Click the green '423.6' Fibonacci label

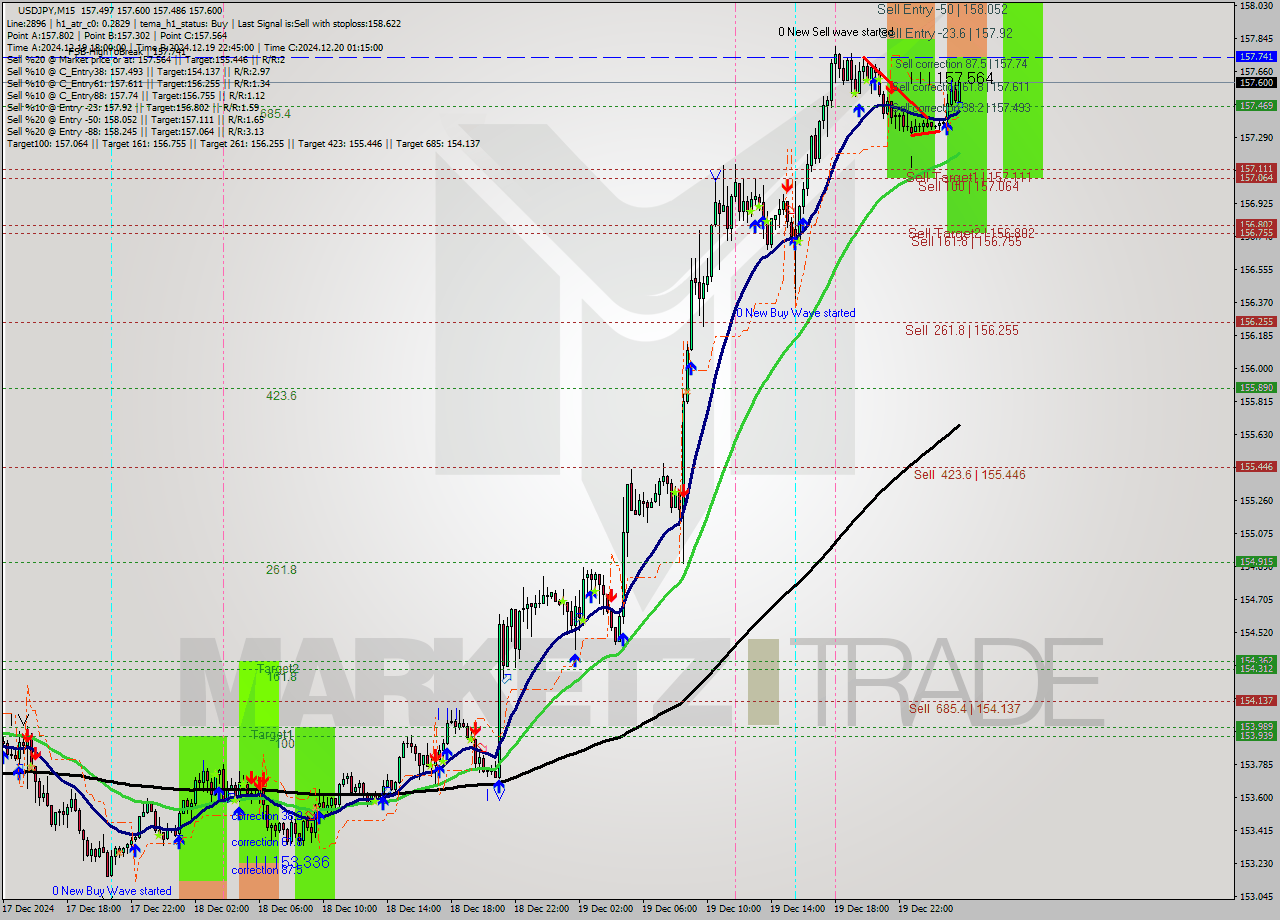(x=281, y=395)
